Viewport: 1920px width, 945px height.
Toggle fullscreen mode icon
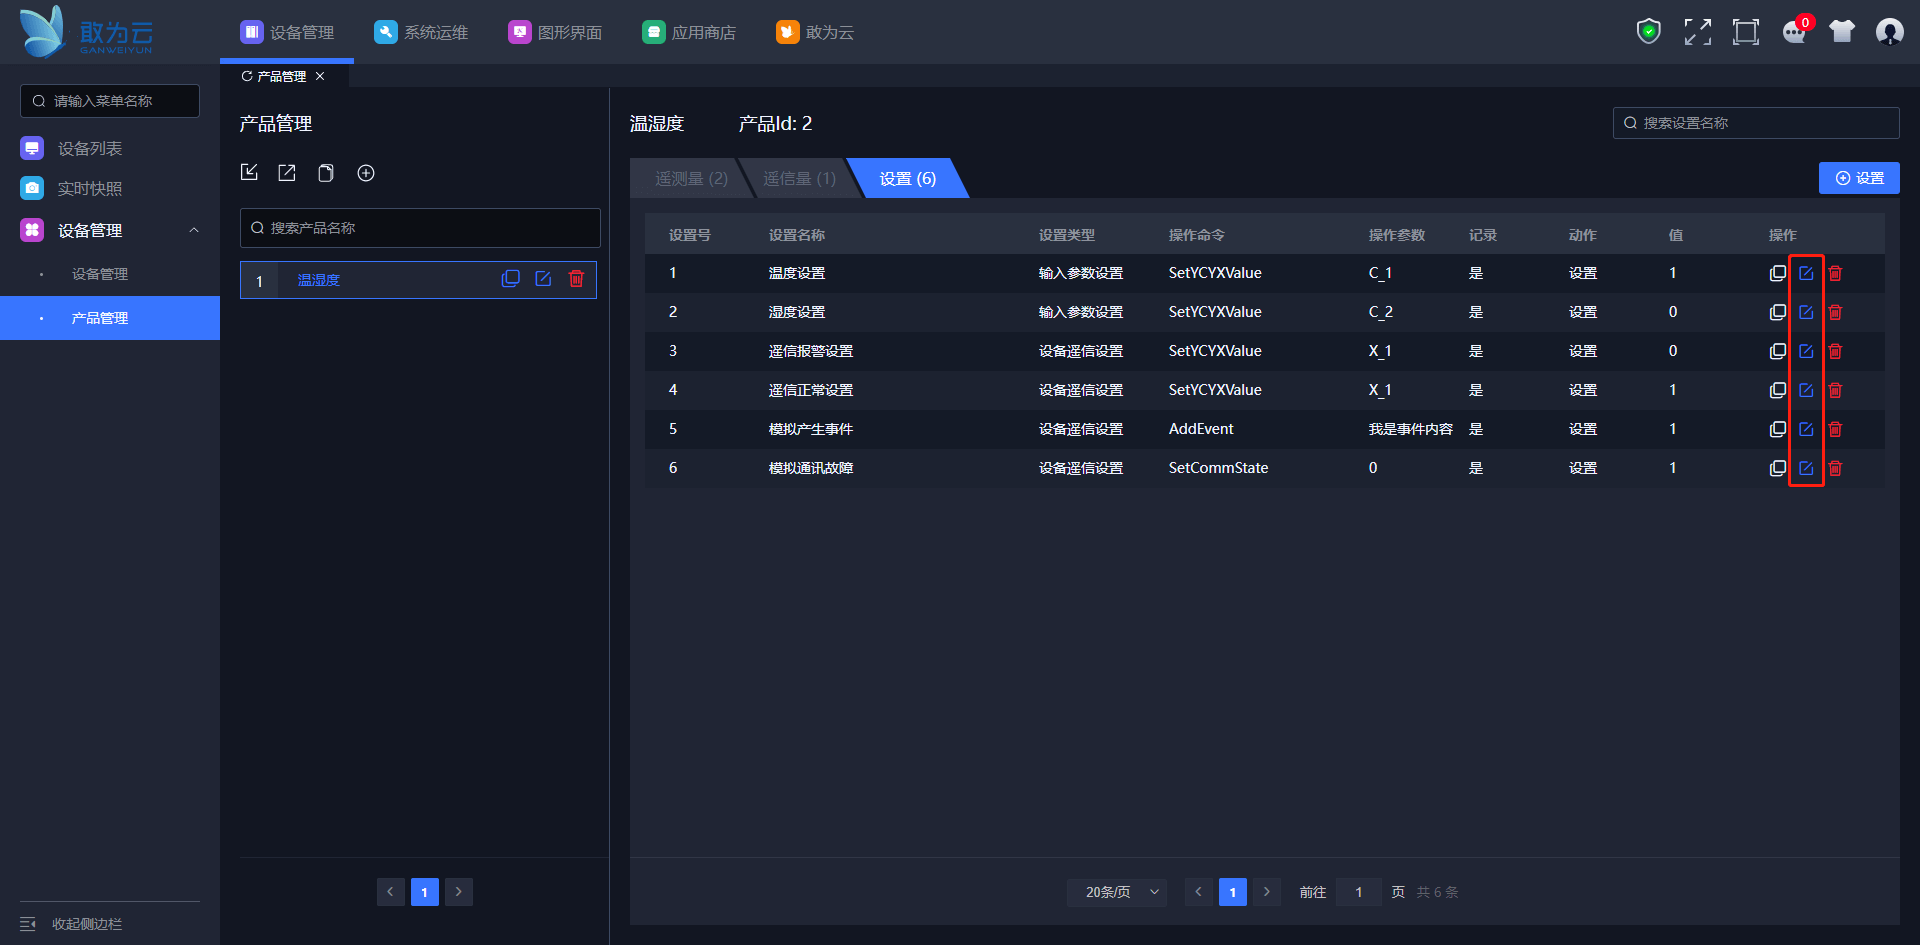(1697, 32)
